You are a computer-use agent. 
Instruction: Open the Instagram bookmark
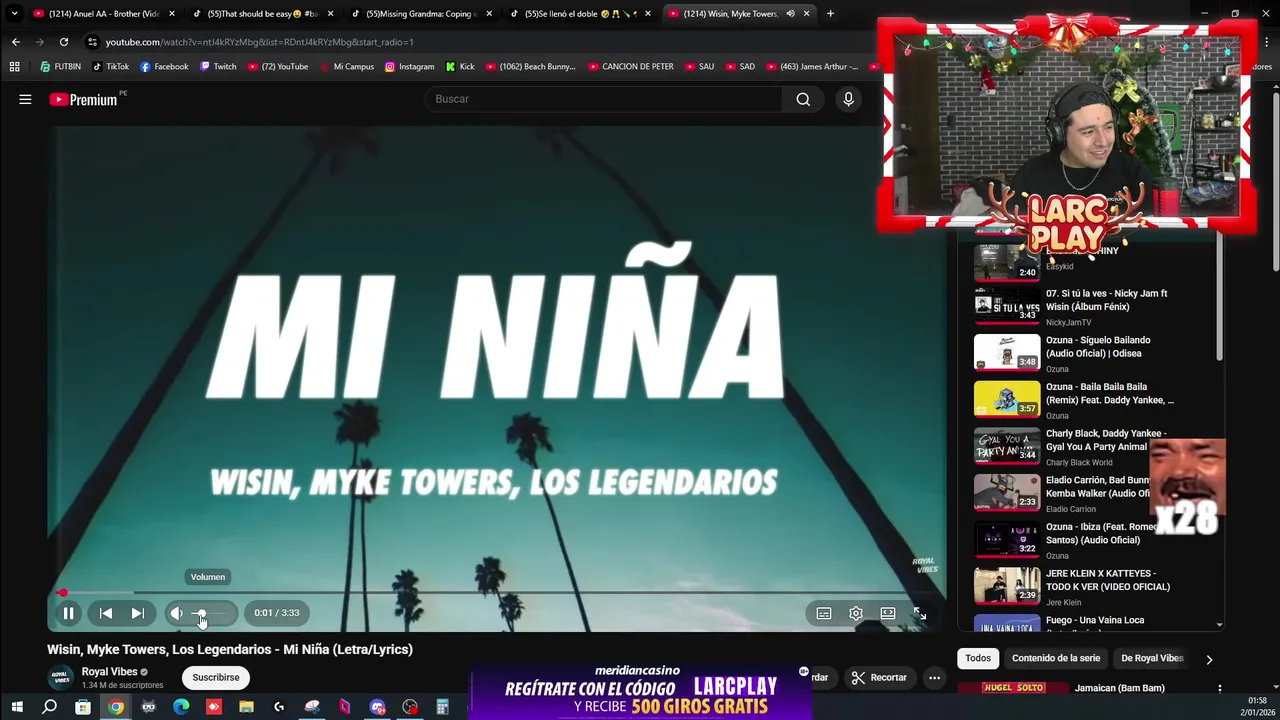coord(409,67)
